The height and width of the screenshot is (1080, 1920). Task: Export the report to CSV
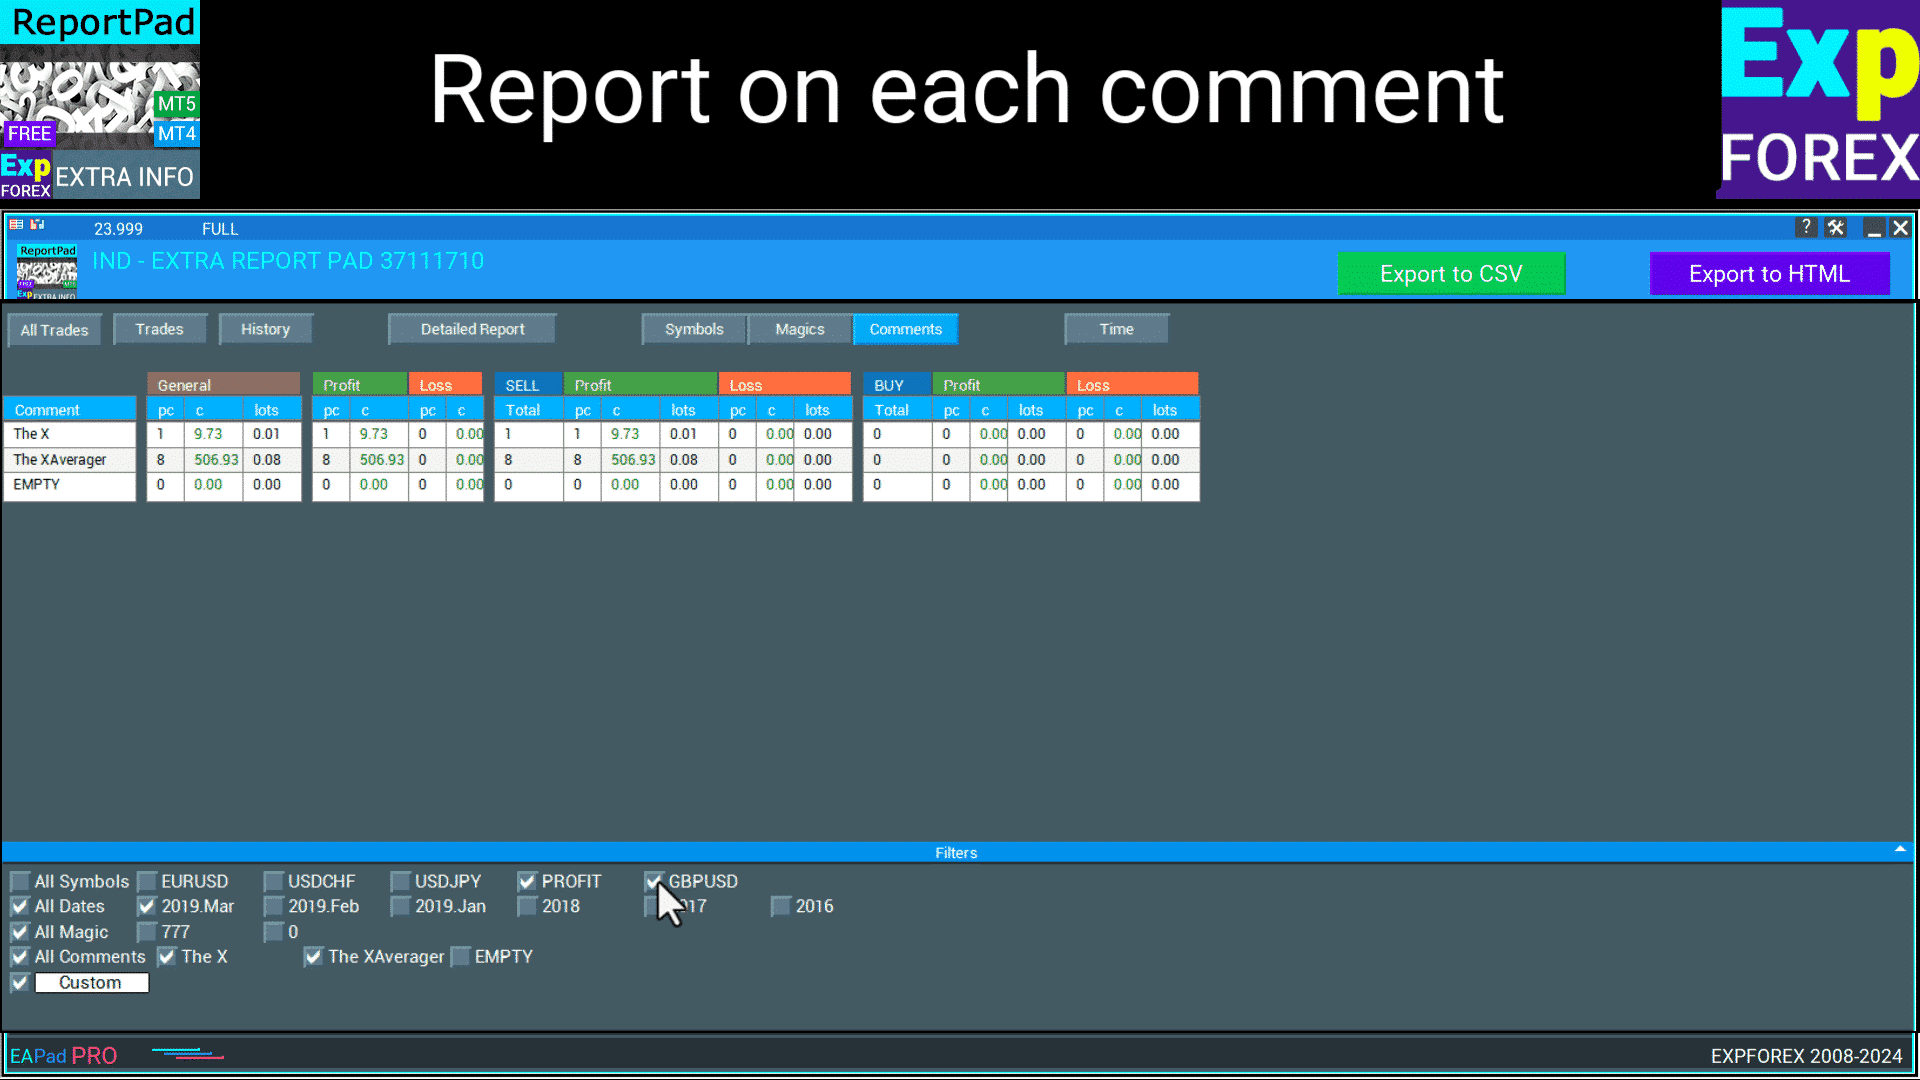coord(1450,274)
